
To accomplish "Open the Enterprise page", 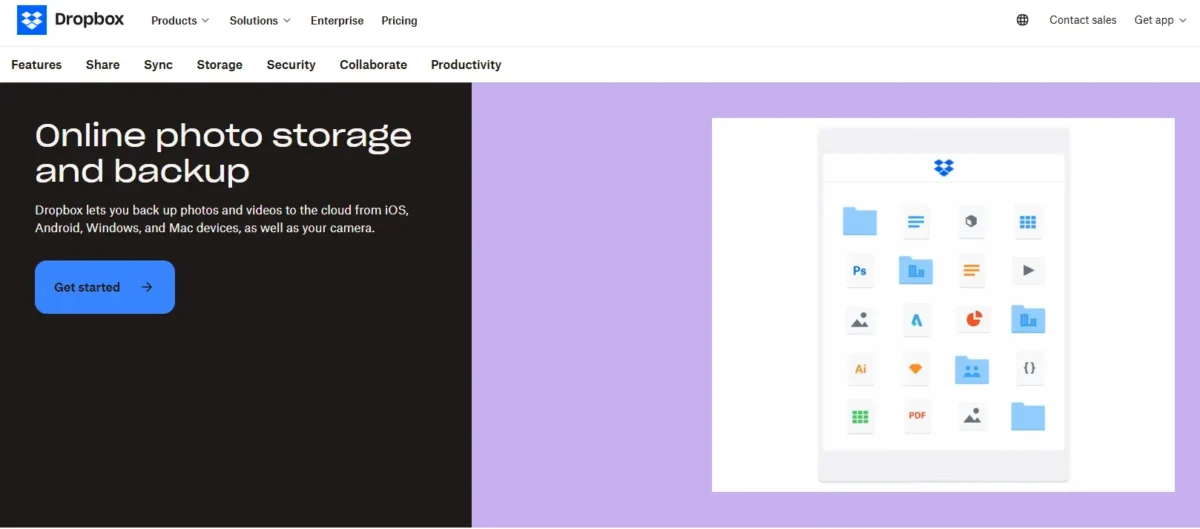I will 337,20.
